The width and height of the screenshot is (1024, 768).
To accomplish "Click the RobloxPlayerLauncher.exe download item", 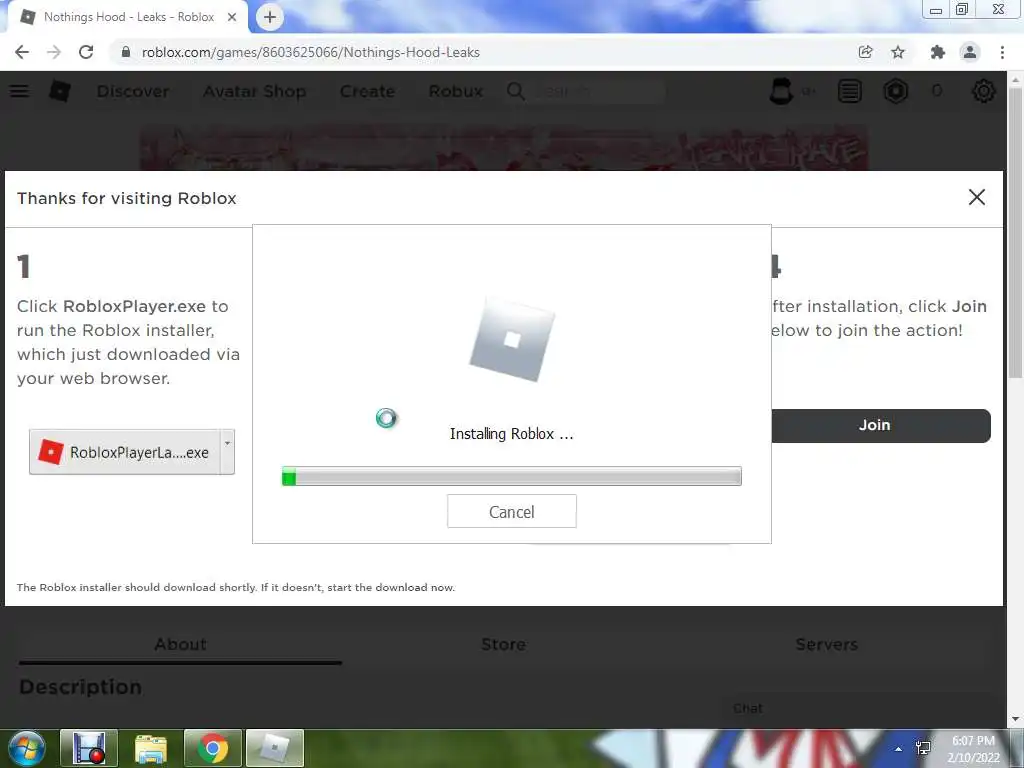I will coord(124,452).
